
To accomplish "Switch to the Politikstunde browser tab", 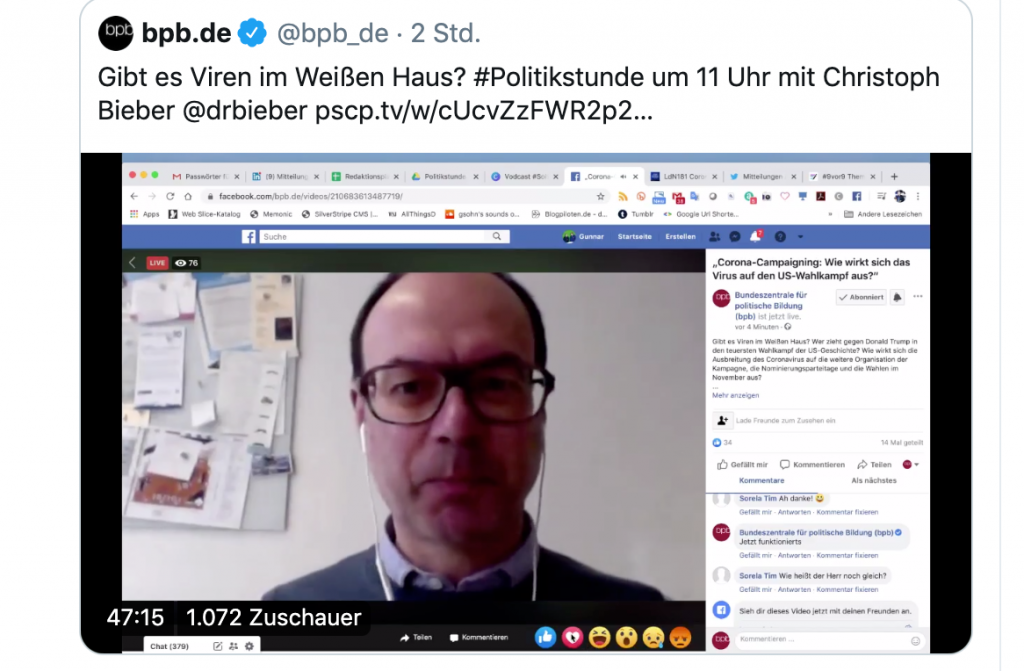I will [445, 176].
